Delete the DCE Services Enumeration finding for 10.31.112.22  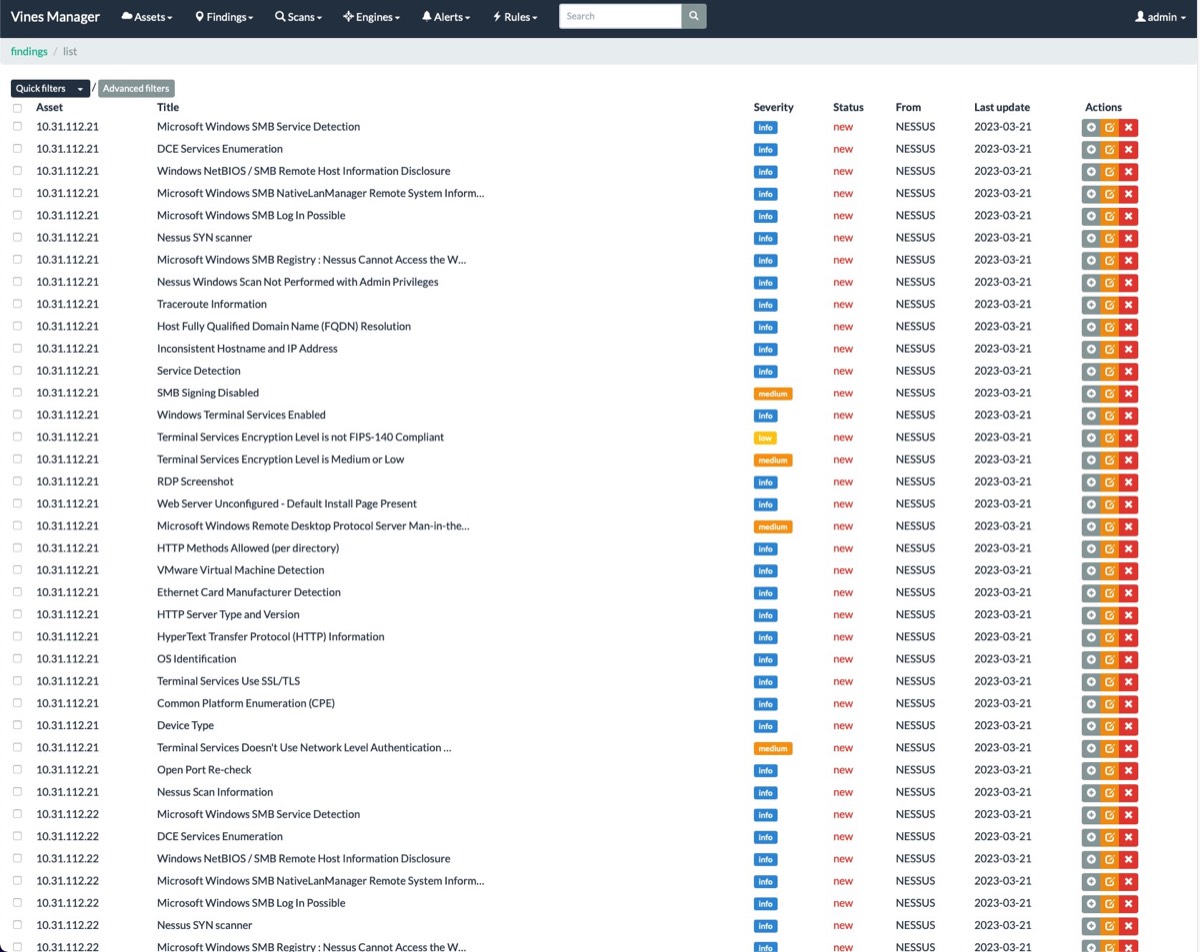(x=1129, y=837)
